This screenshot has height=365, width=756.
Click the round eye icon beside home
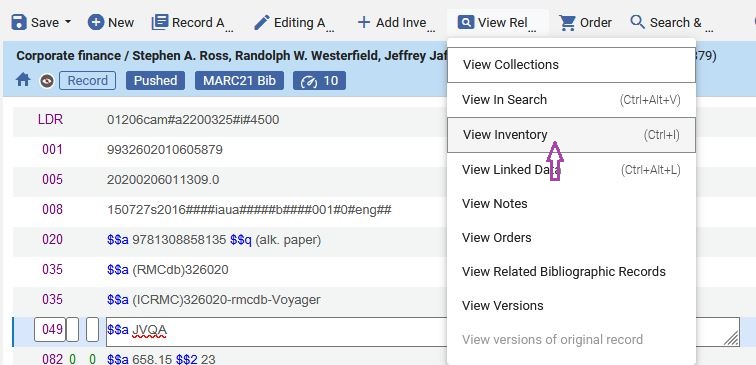pyautogui.click(x=46, y=81)
